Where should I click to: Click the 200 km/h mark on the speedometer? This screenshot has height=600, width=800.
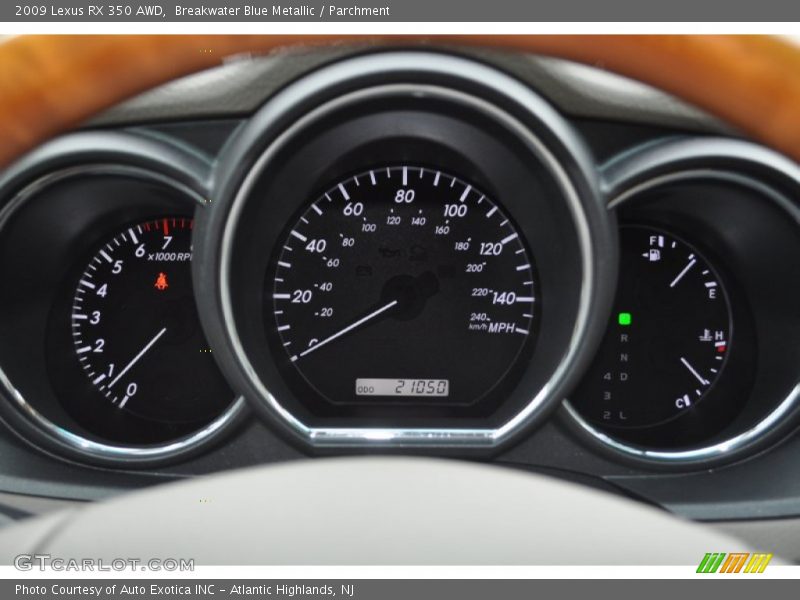coord(475,268)
